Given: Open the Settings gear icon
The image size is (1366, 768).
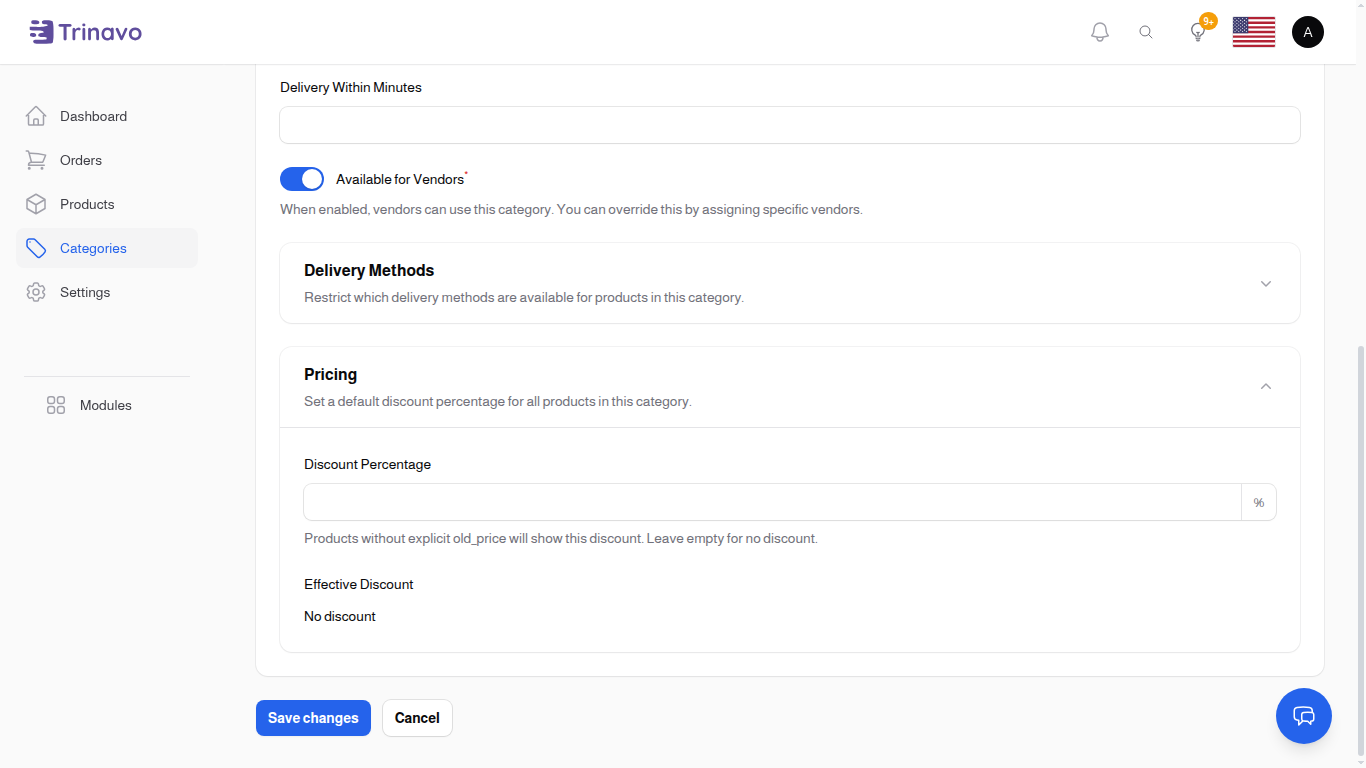Looking at the screenshot, I should pos(36,292).
